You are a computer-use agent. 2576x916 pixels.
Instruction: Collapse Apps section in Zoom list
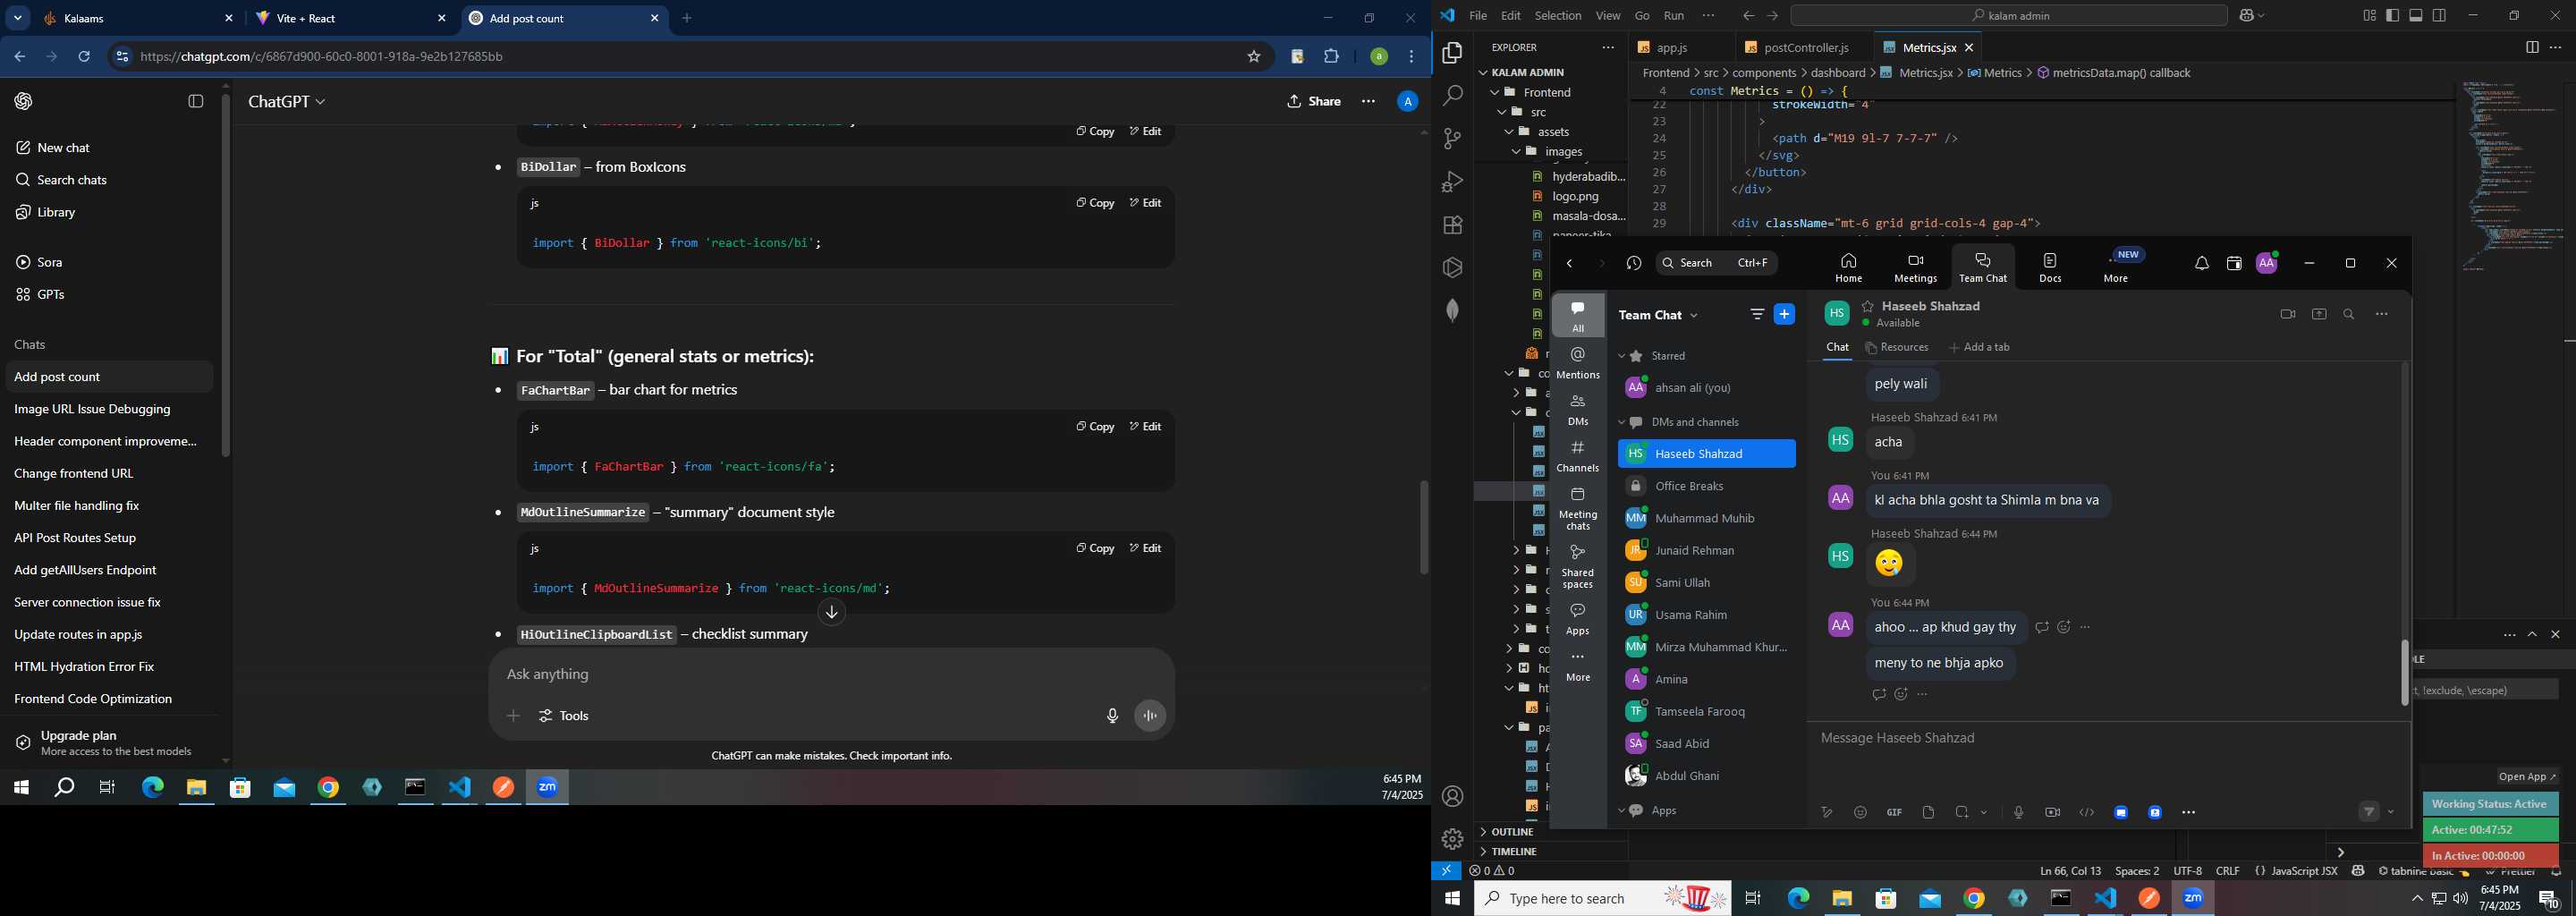(x=1622, y=810)
